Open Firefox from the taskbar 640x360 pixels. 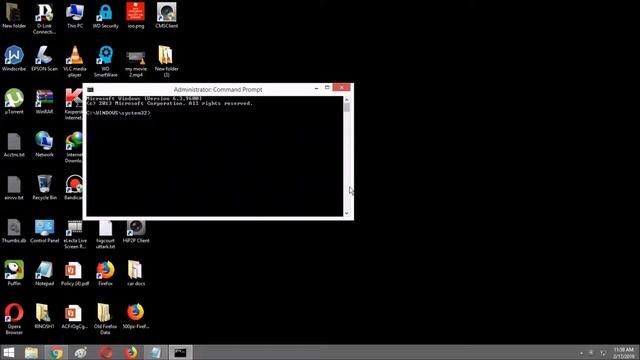[131, 353]
